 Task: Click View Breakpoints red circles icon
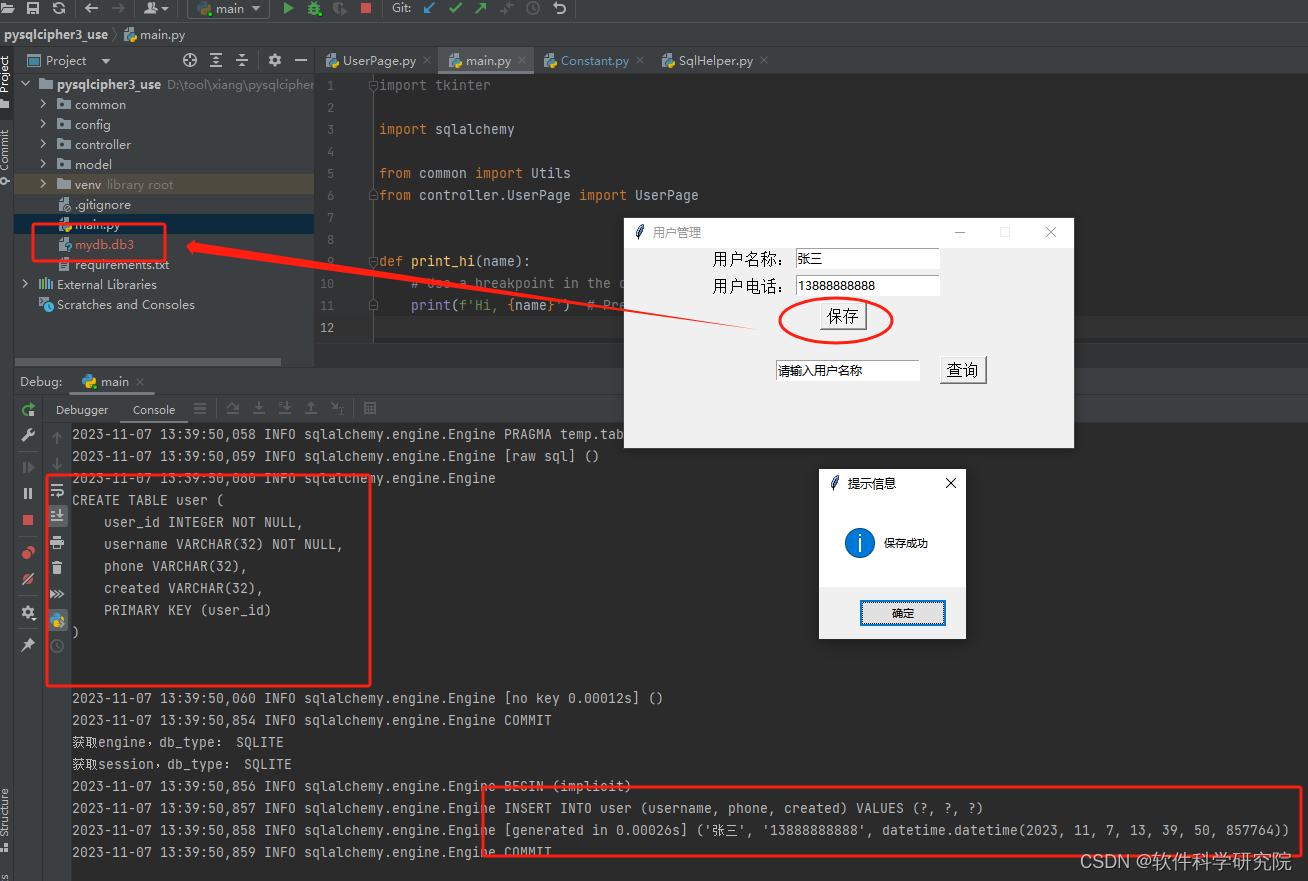28,552
